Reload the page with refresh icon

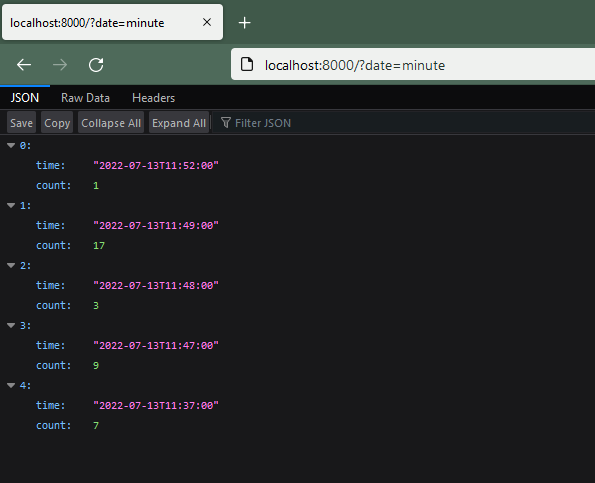[96, 65]
